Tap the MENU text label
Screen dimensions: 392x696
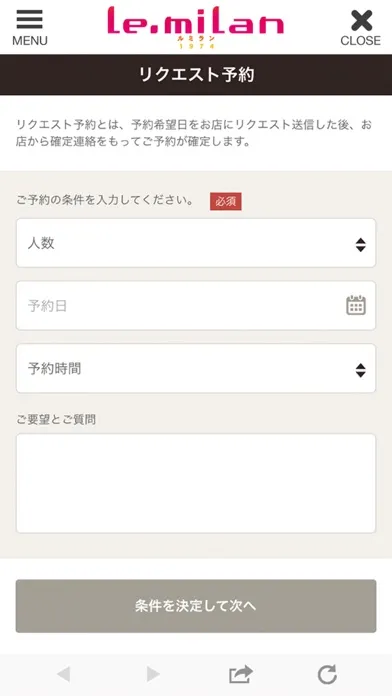(x=30, y=41)
